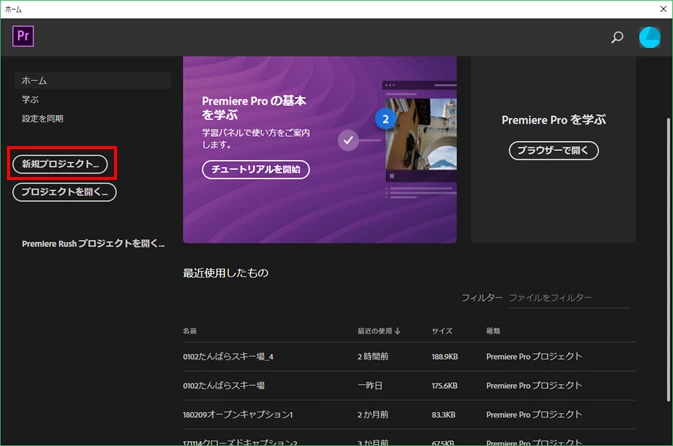Click the blue step 2 badge
The image size is (673, 446).
pos(385,119)
